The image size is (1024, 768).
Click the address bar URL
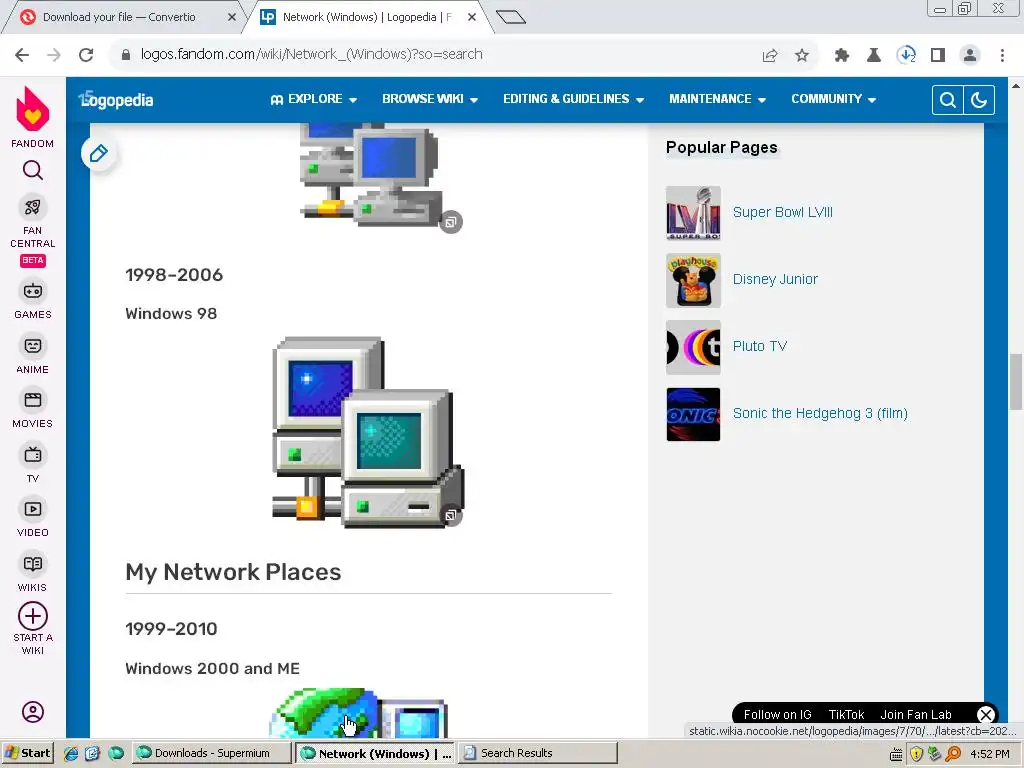[312, 54]
